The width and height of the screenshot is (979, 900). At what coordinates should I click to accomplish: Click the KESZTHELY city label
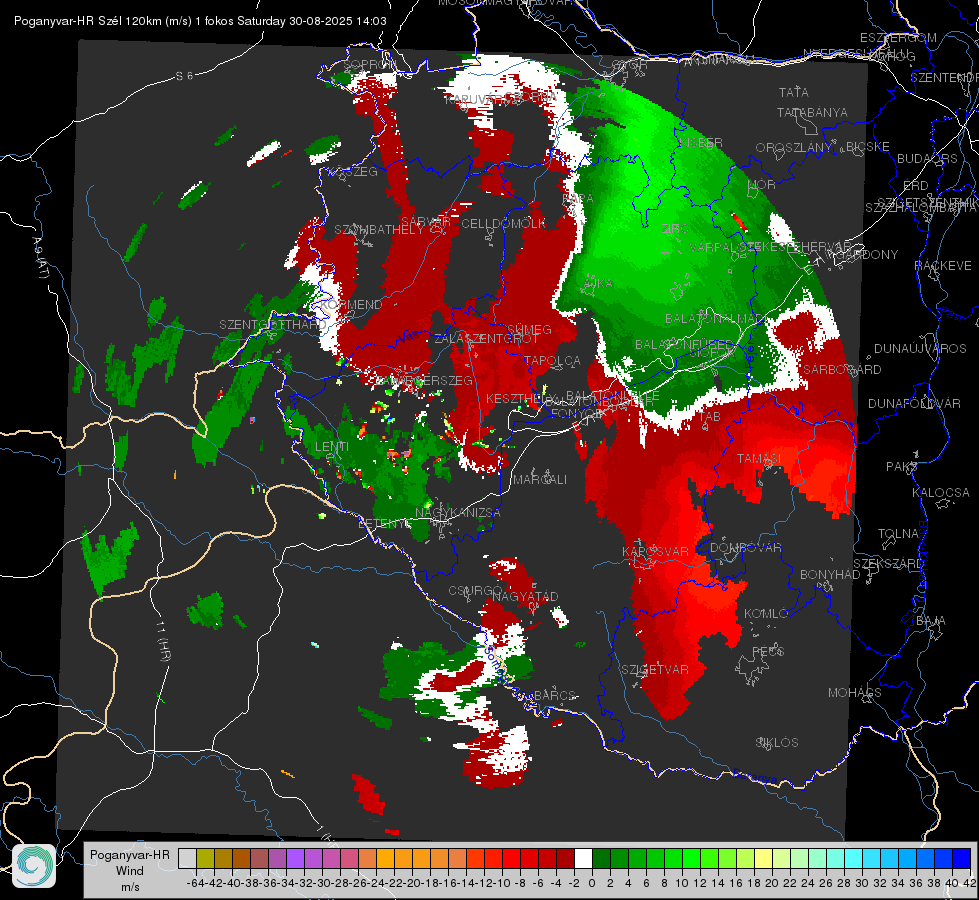[520, 398]
